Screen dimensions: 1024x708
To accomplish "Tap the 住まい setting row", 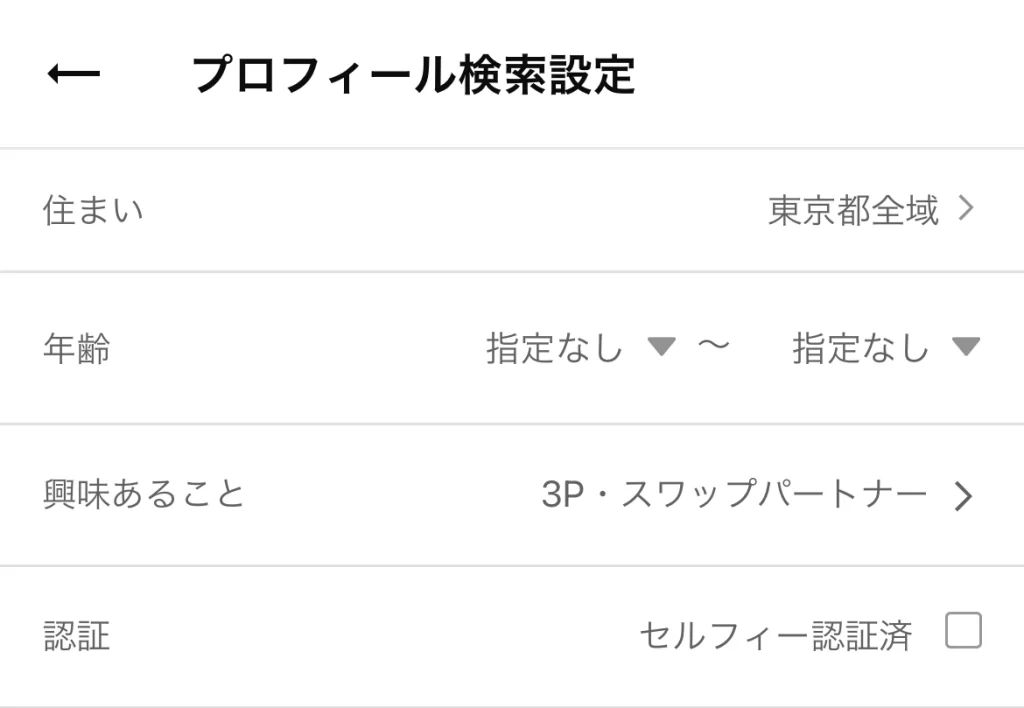I will point(92,210).
